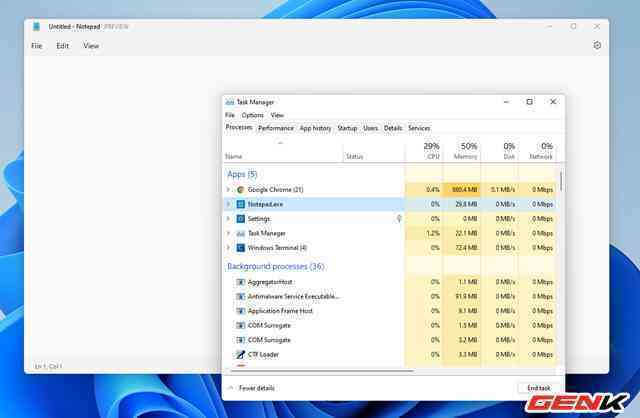Click the End task button
The image size is (640, 418).
[x=539, y=388]
